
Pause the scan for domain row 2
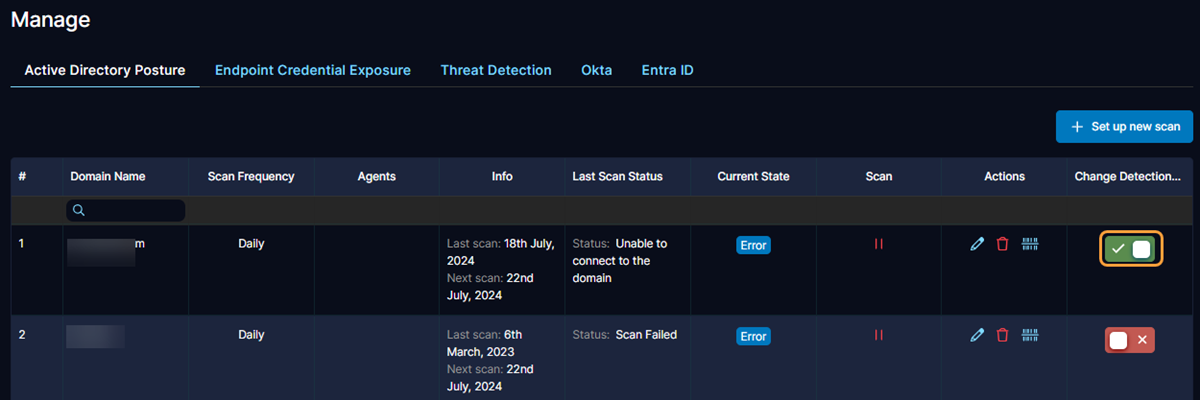coord(878,336)
